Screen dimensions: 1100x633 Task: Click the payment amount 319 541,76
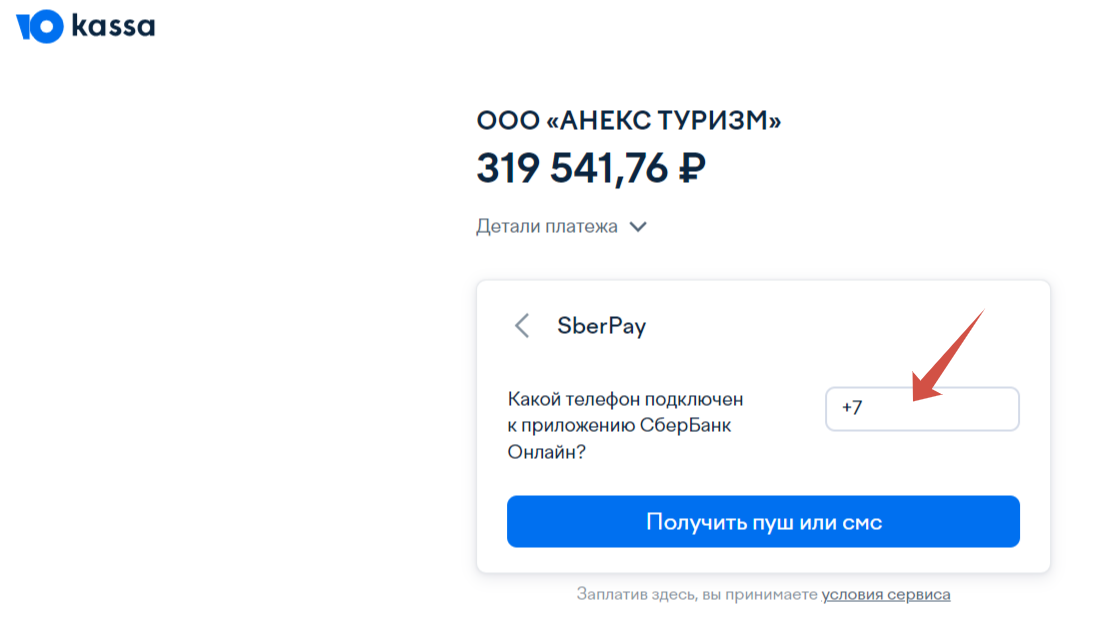pos(572,168)
